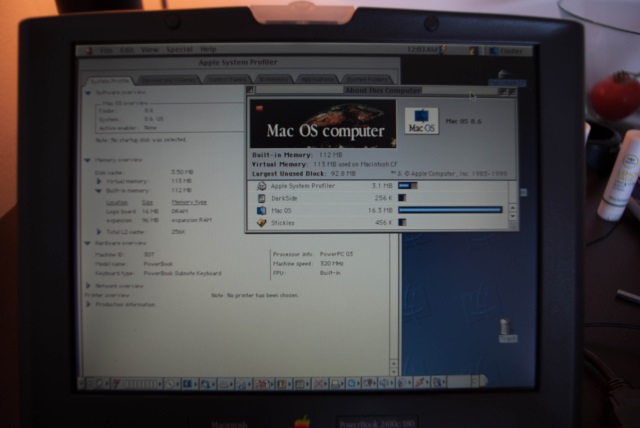
Task: Click the Size column header
Action: pyautogui.click(x=147, y=202)
